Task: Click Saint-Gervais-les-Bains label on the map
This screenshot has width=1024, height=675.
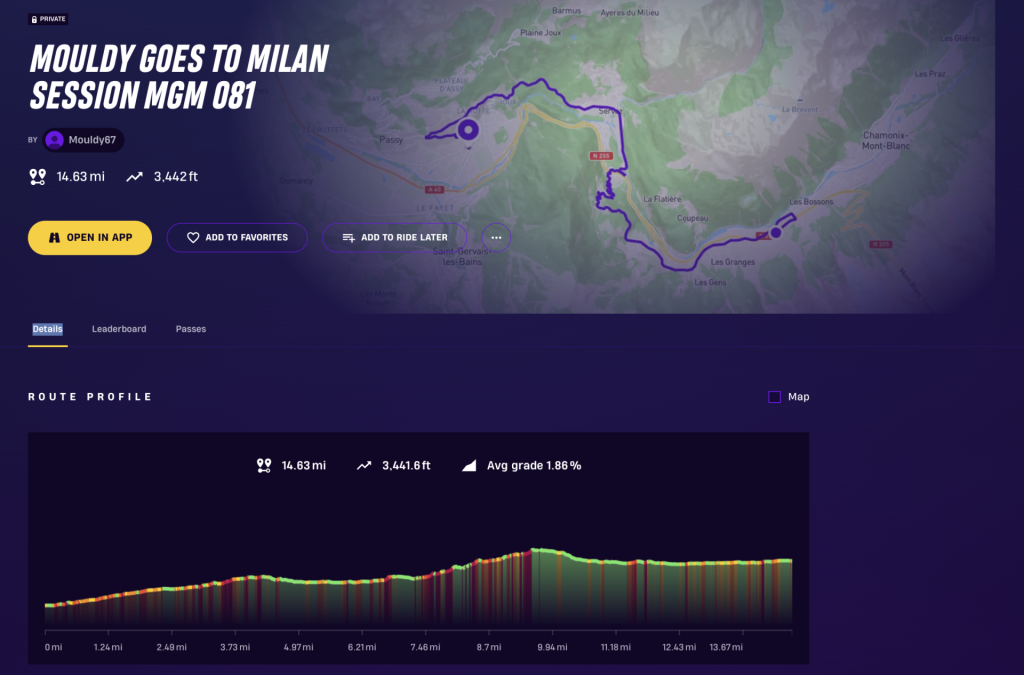Action: (462, 257)
